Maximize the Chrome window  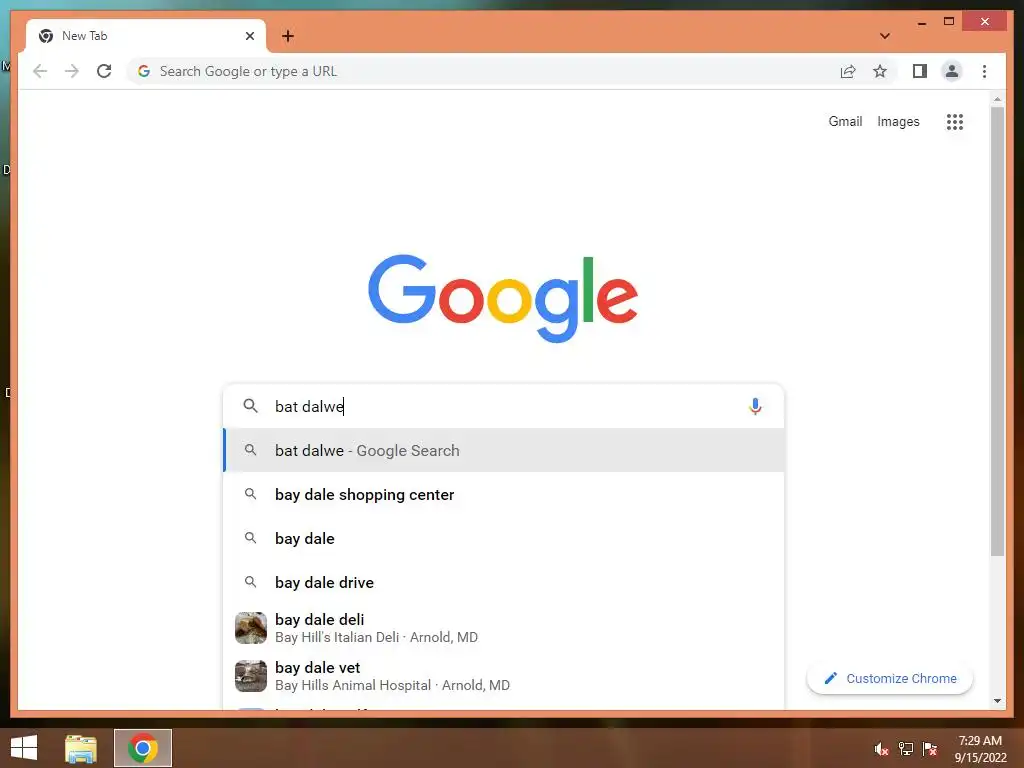click(x=949, y=22)
